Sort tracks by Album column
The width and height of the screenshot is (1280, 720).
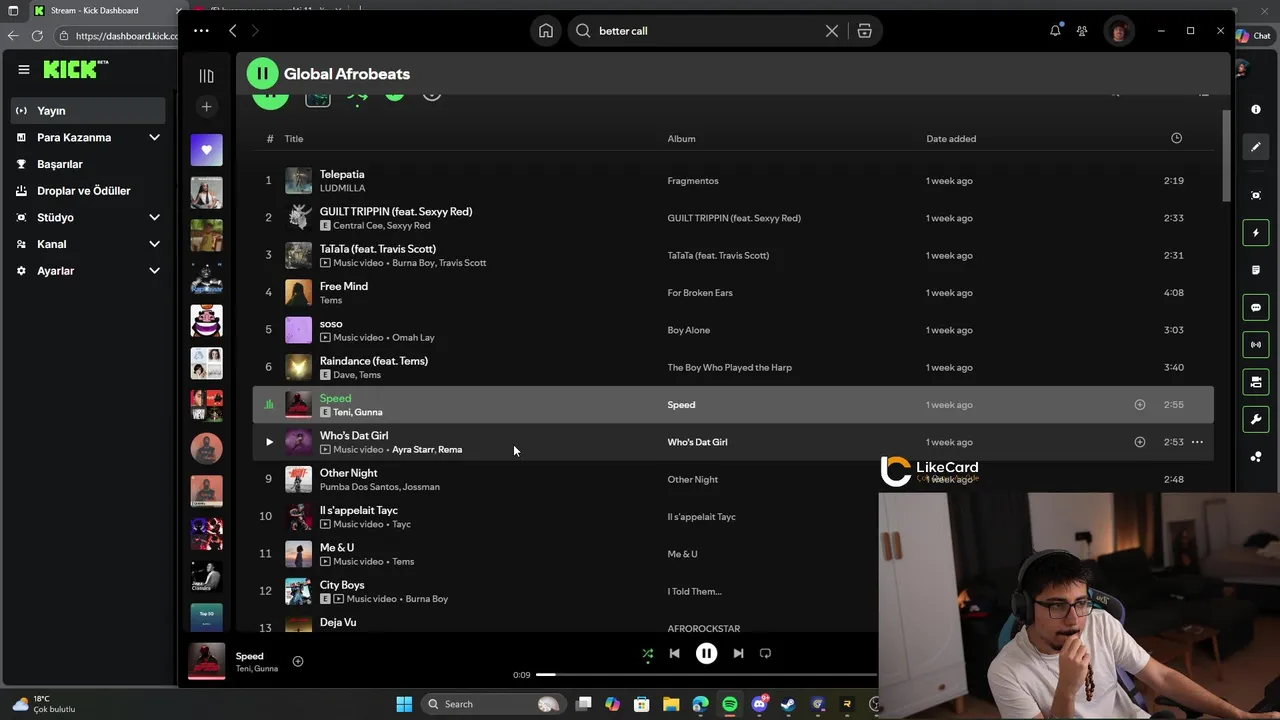point(681,139)
